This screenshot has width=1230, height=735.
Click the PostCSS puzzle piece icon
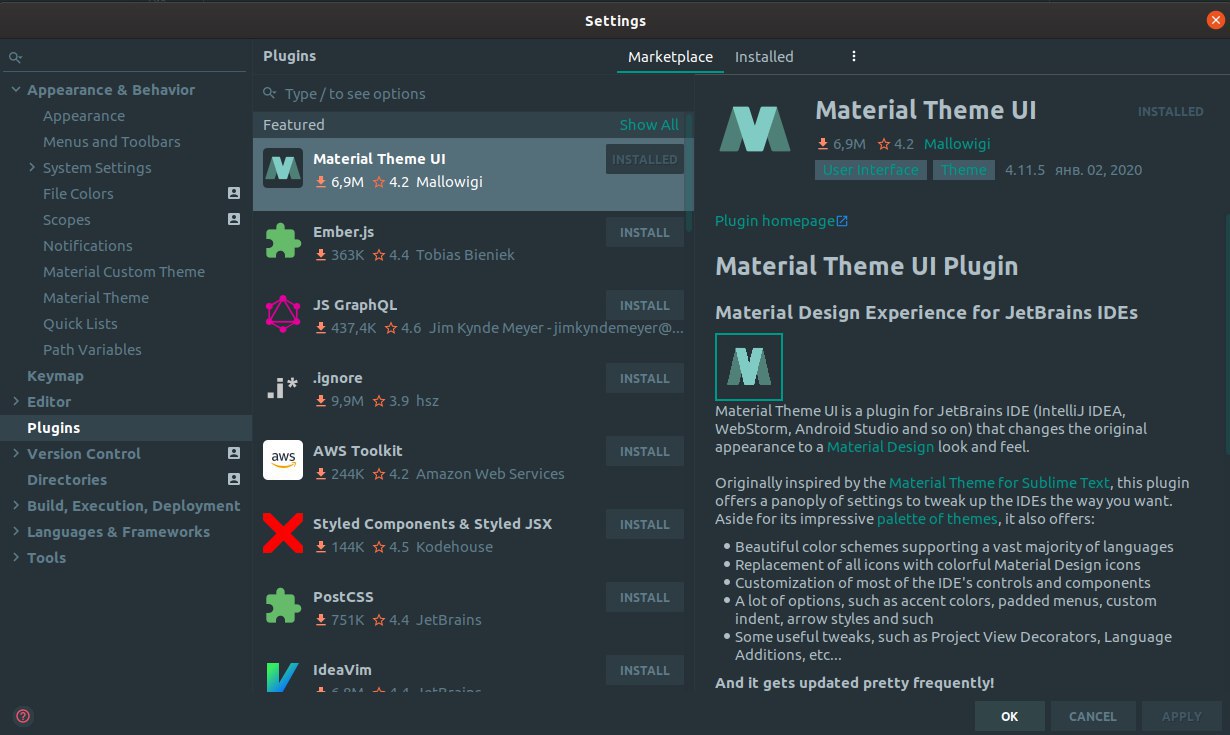click(283, 606)
